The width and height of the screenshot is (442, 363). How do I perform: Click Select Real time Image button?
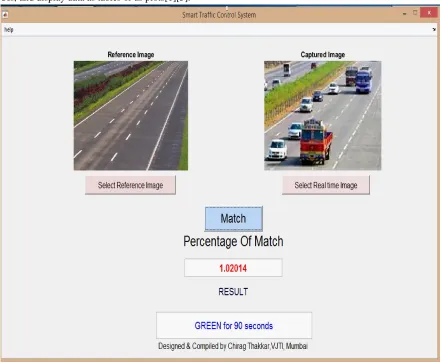pyautogui.click(x=326, y=185)
